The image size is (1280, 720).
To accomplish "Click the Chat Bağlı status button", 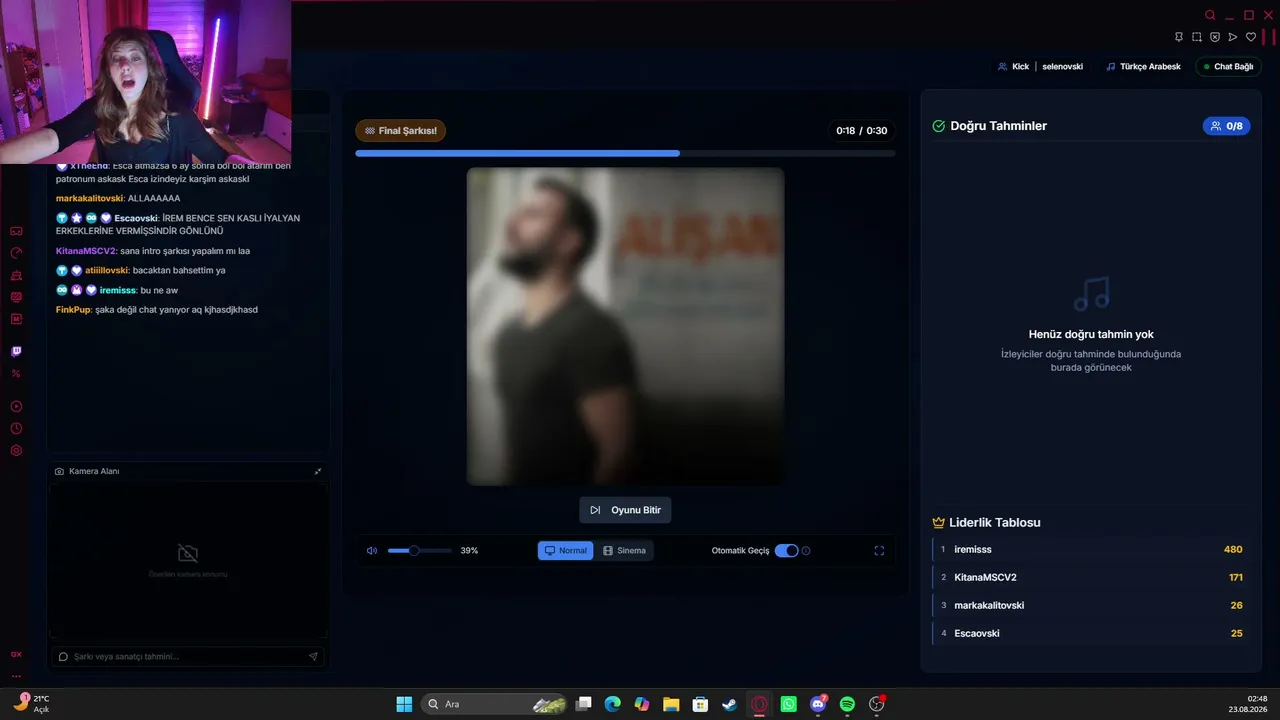I will (1228, 67).
